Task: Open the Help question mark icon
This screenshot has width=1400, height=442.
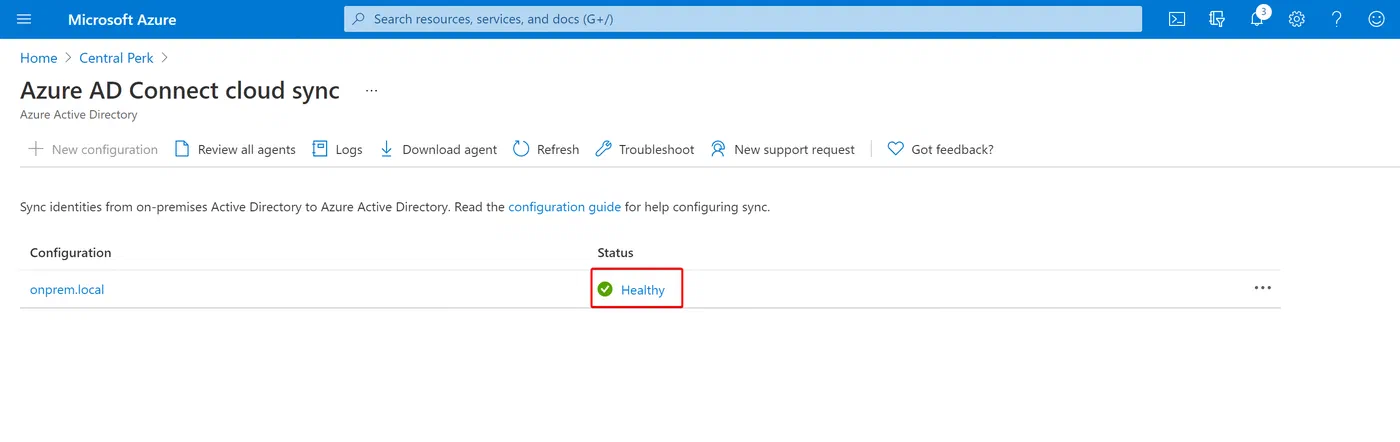Action: click(1337, 19)
